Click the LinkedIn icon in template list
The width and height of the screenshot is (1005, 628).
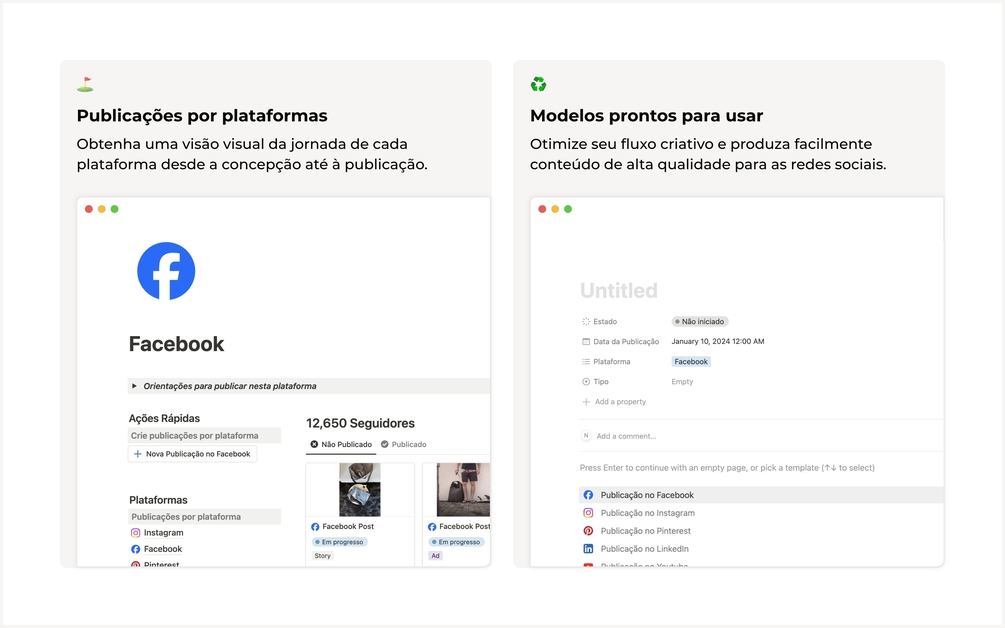tap(588, 549)
